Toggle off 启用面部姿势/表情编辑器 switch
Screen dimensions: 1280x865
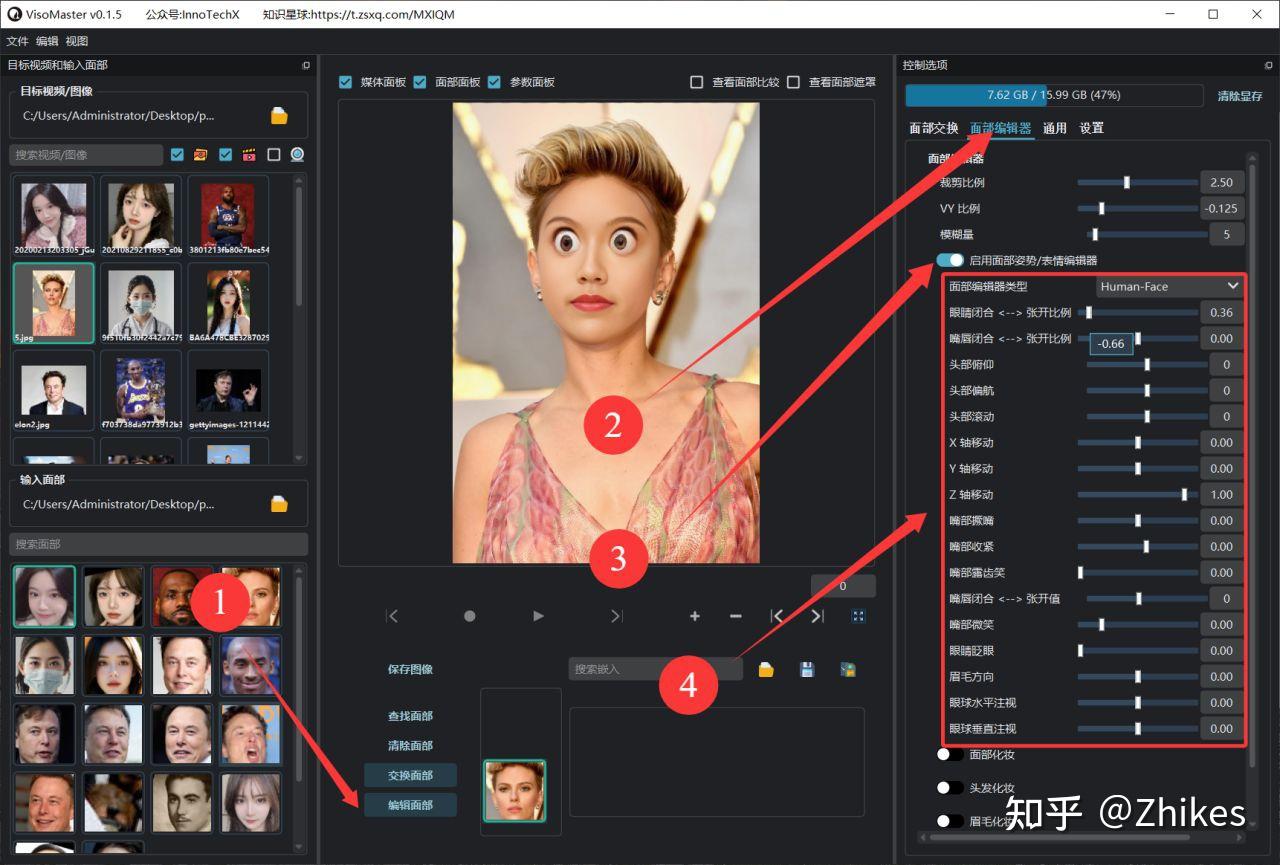[x=950, y=260]
